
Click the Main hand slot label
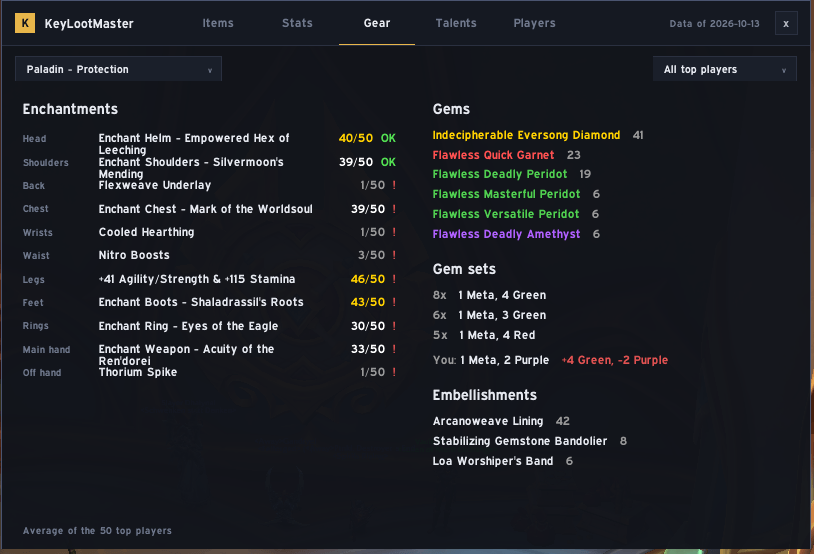[46, 349]
